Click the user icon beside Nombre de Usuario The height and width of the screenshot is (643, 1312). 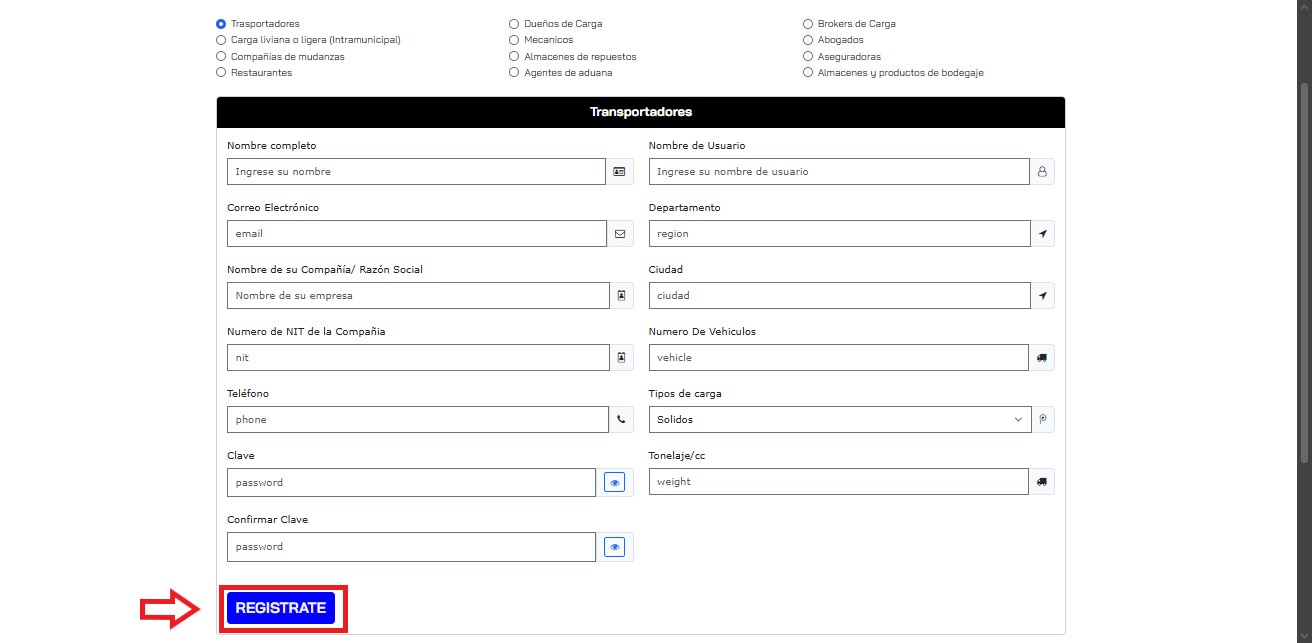[x=1042, y=172]
